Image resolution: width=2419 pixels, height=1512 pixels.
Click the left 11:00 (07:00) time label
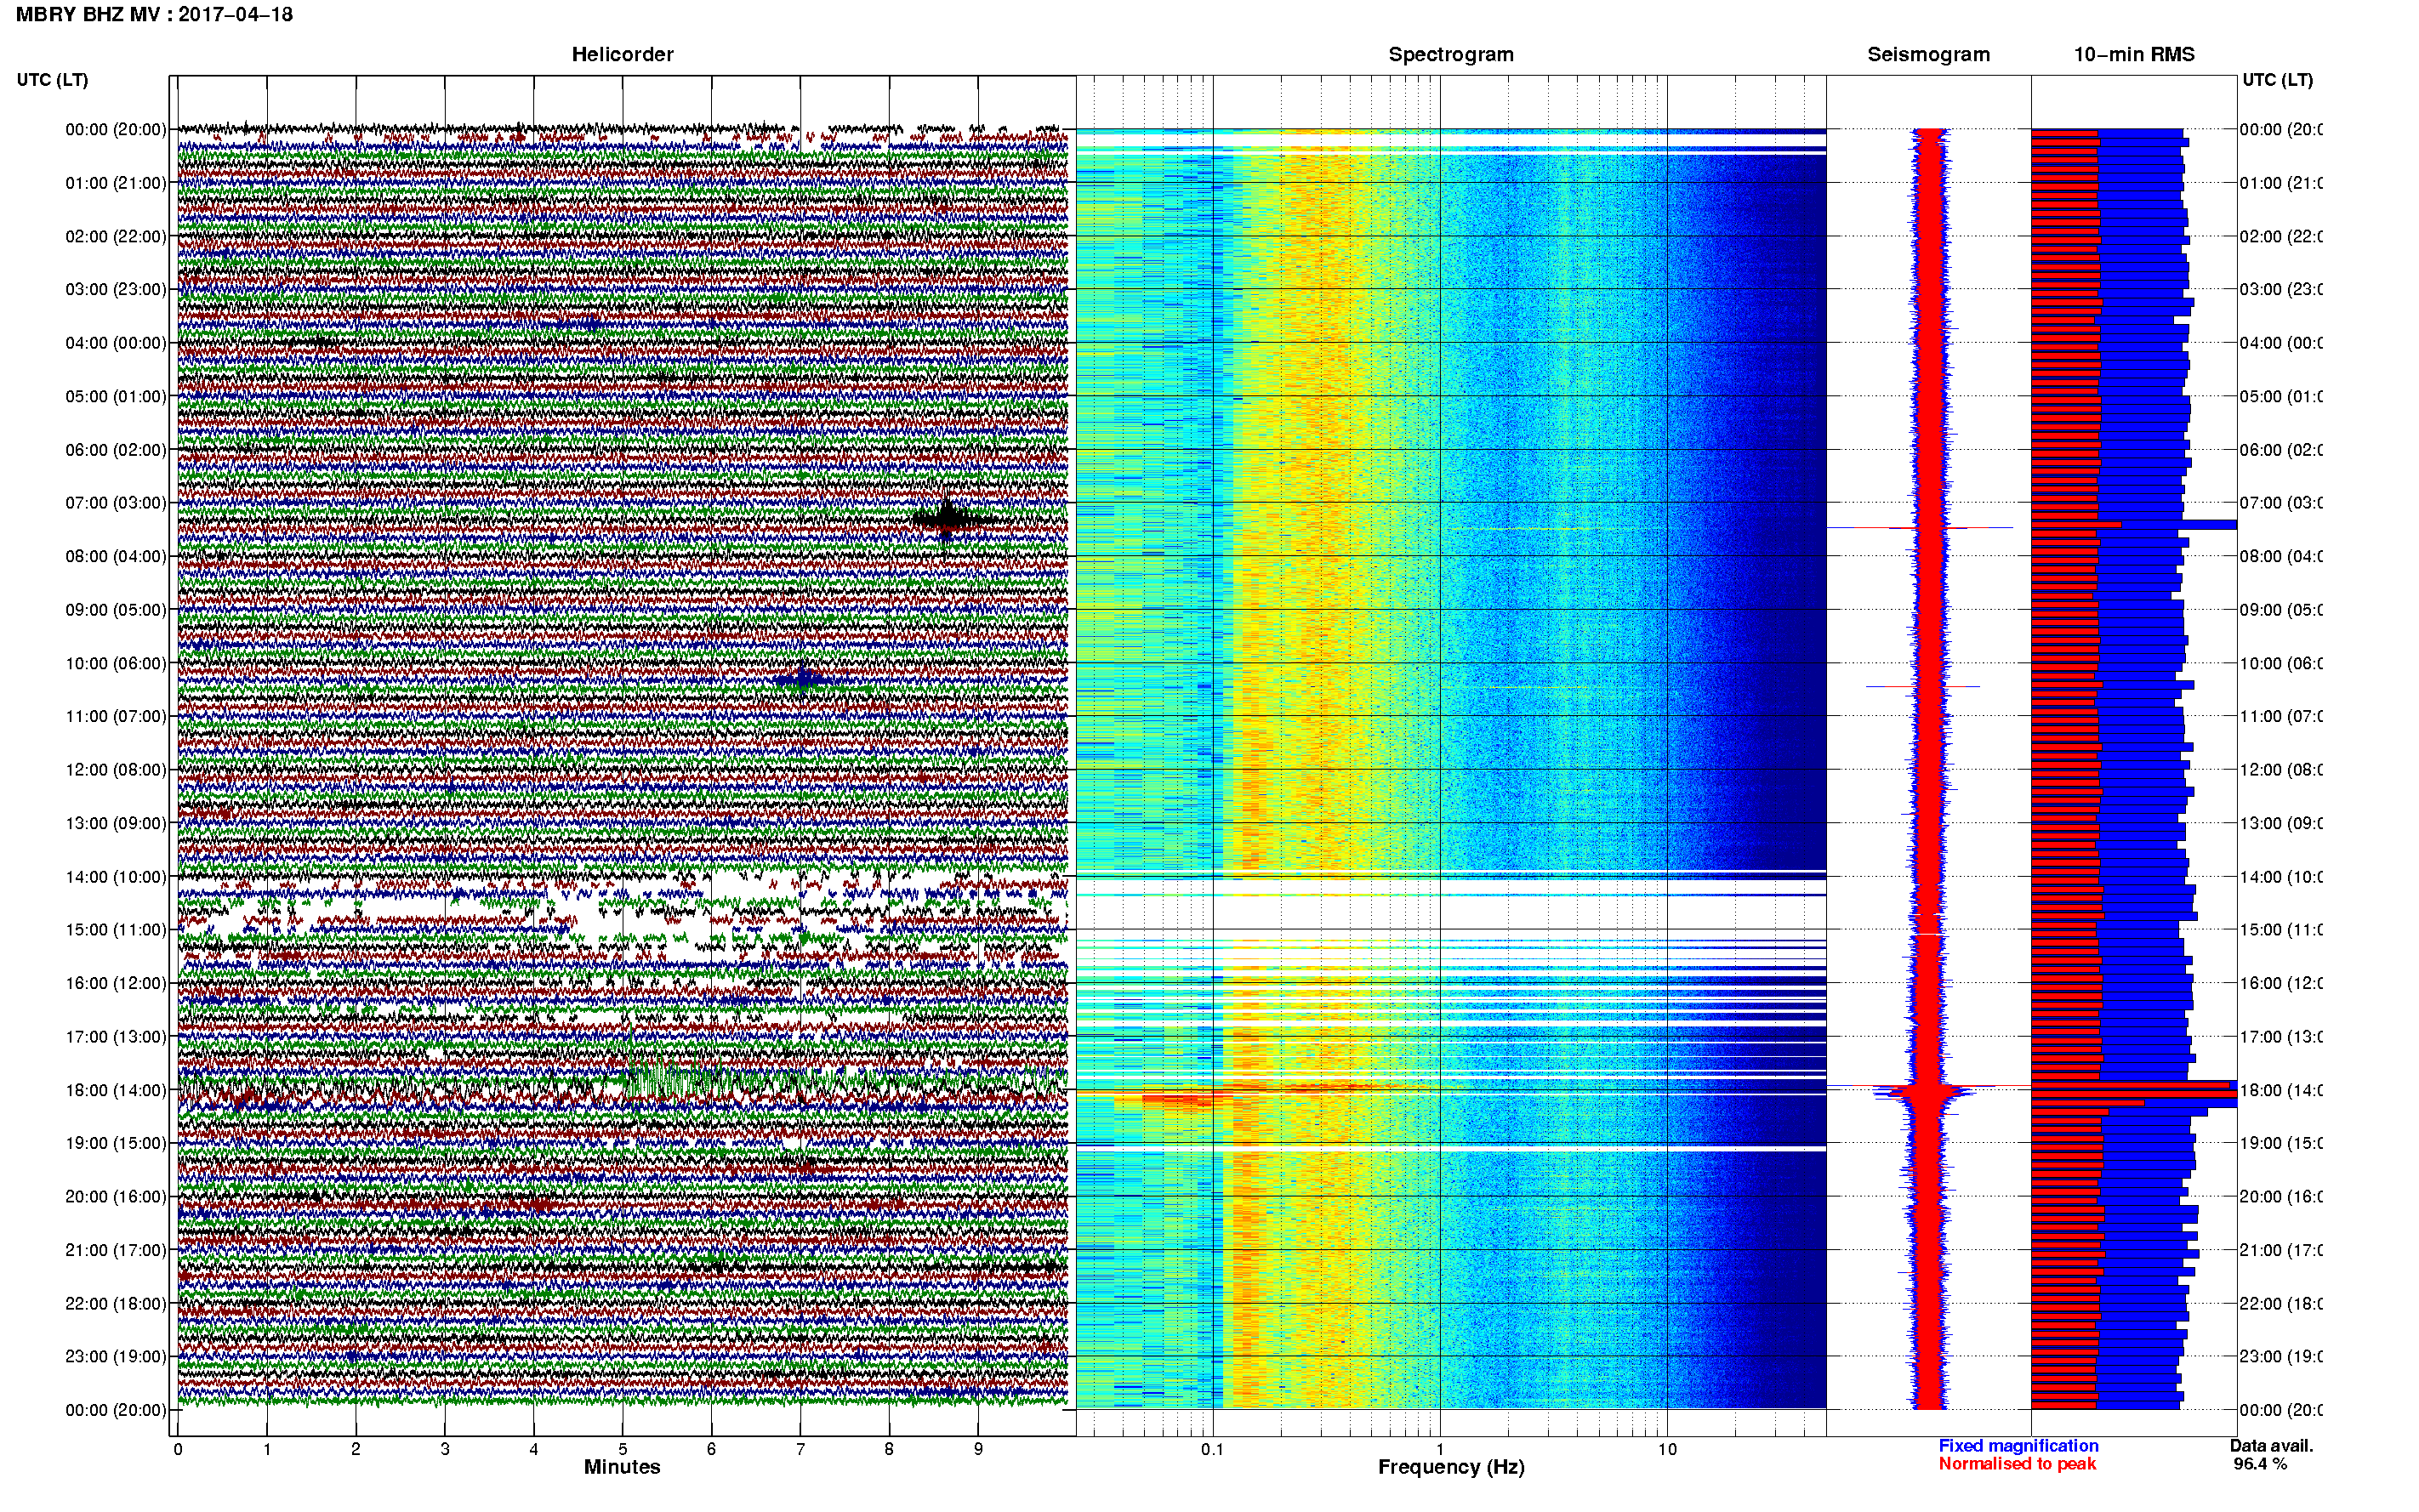click(116, 716)
